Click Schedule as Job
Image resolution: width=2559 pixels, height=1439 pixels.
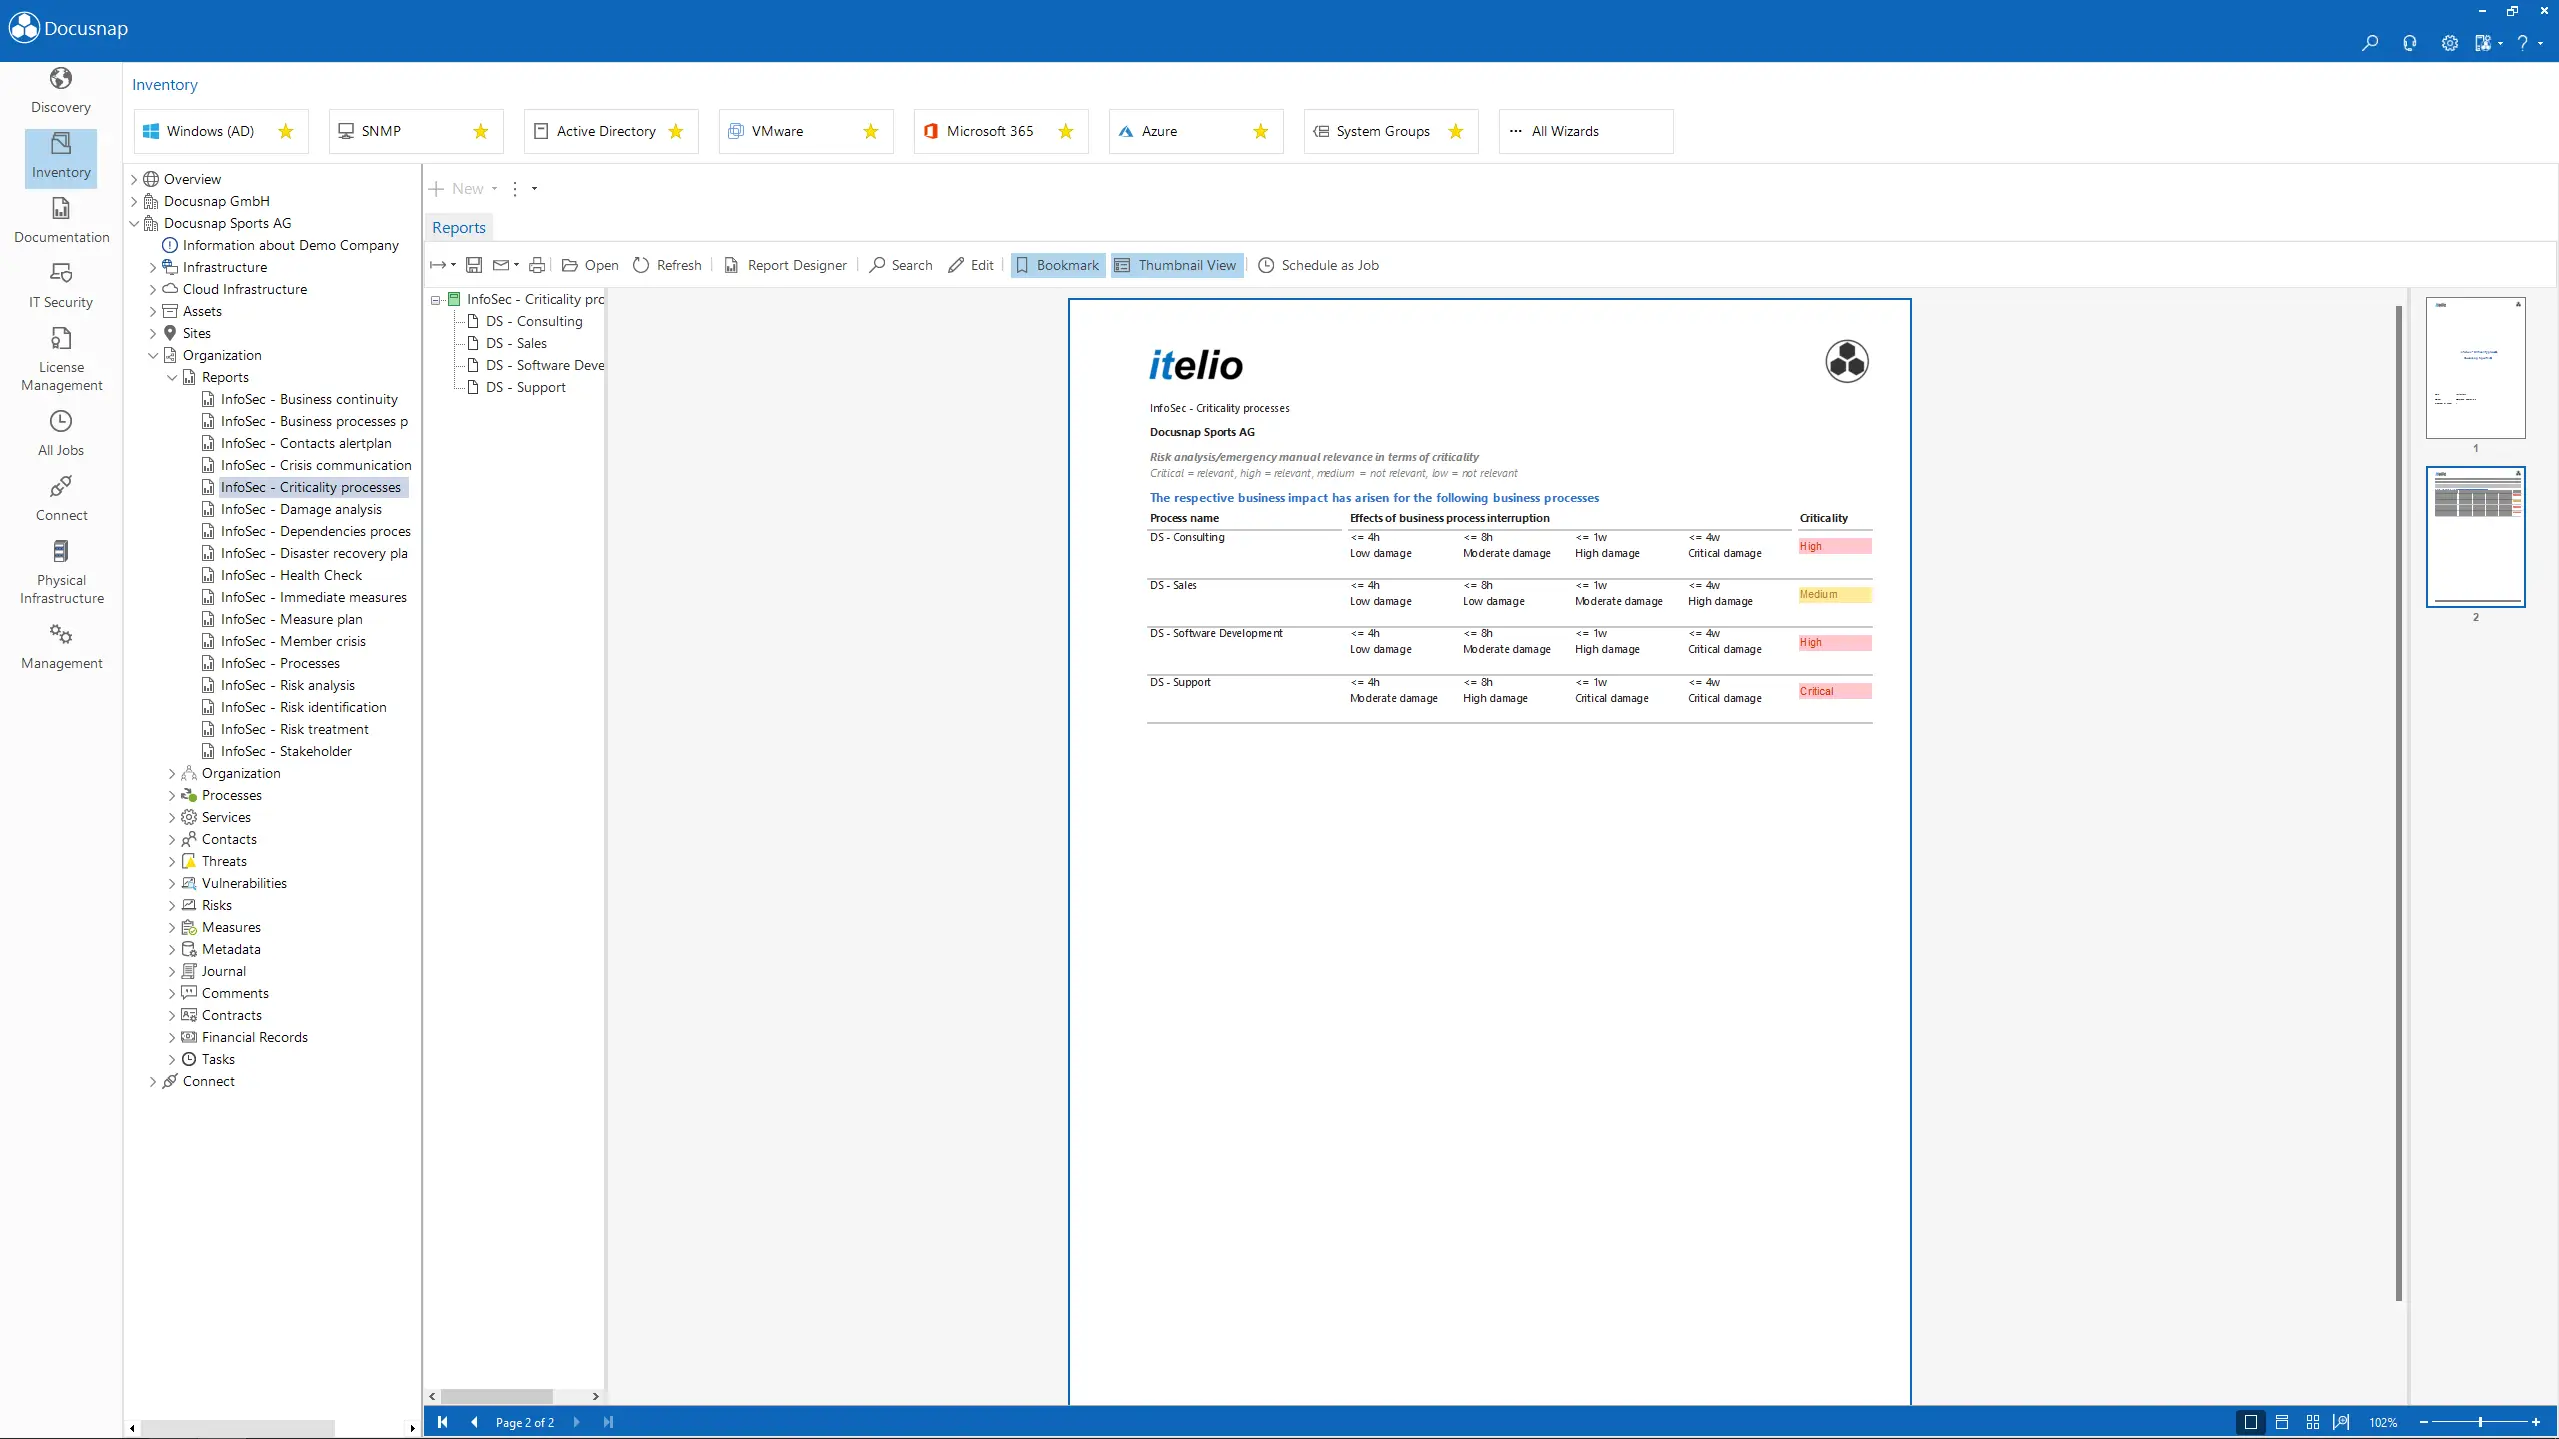(x=1318, y=265)
